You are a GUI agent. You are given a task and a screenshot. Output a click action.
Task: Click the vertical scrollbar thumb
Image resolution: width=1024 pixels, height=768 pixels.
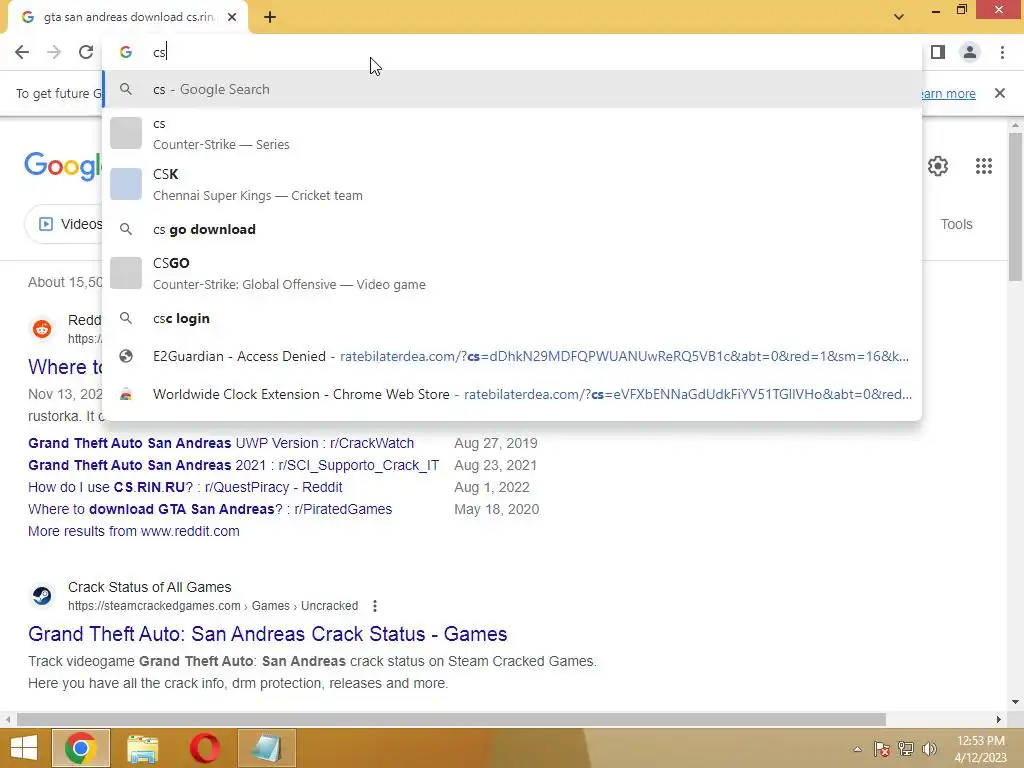(1015, 206)
